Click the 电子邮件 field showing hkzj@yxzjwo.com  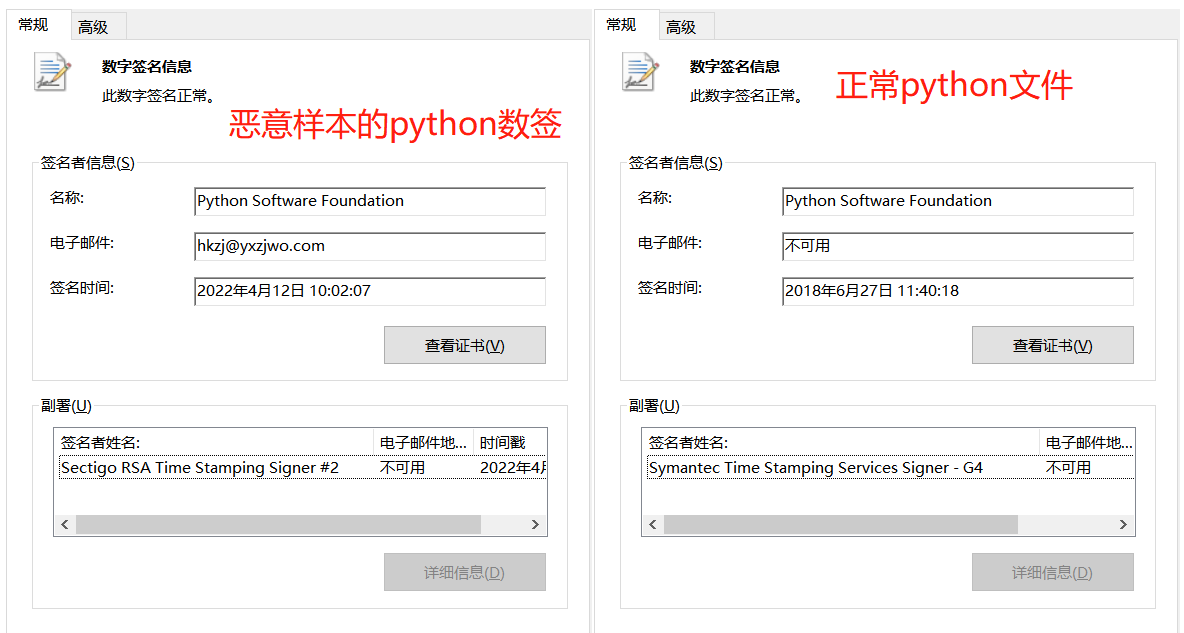tap(369, 246)
